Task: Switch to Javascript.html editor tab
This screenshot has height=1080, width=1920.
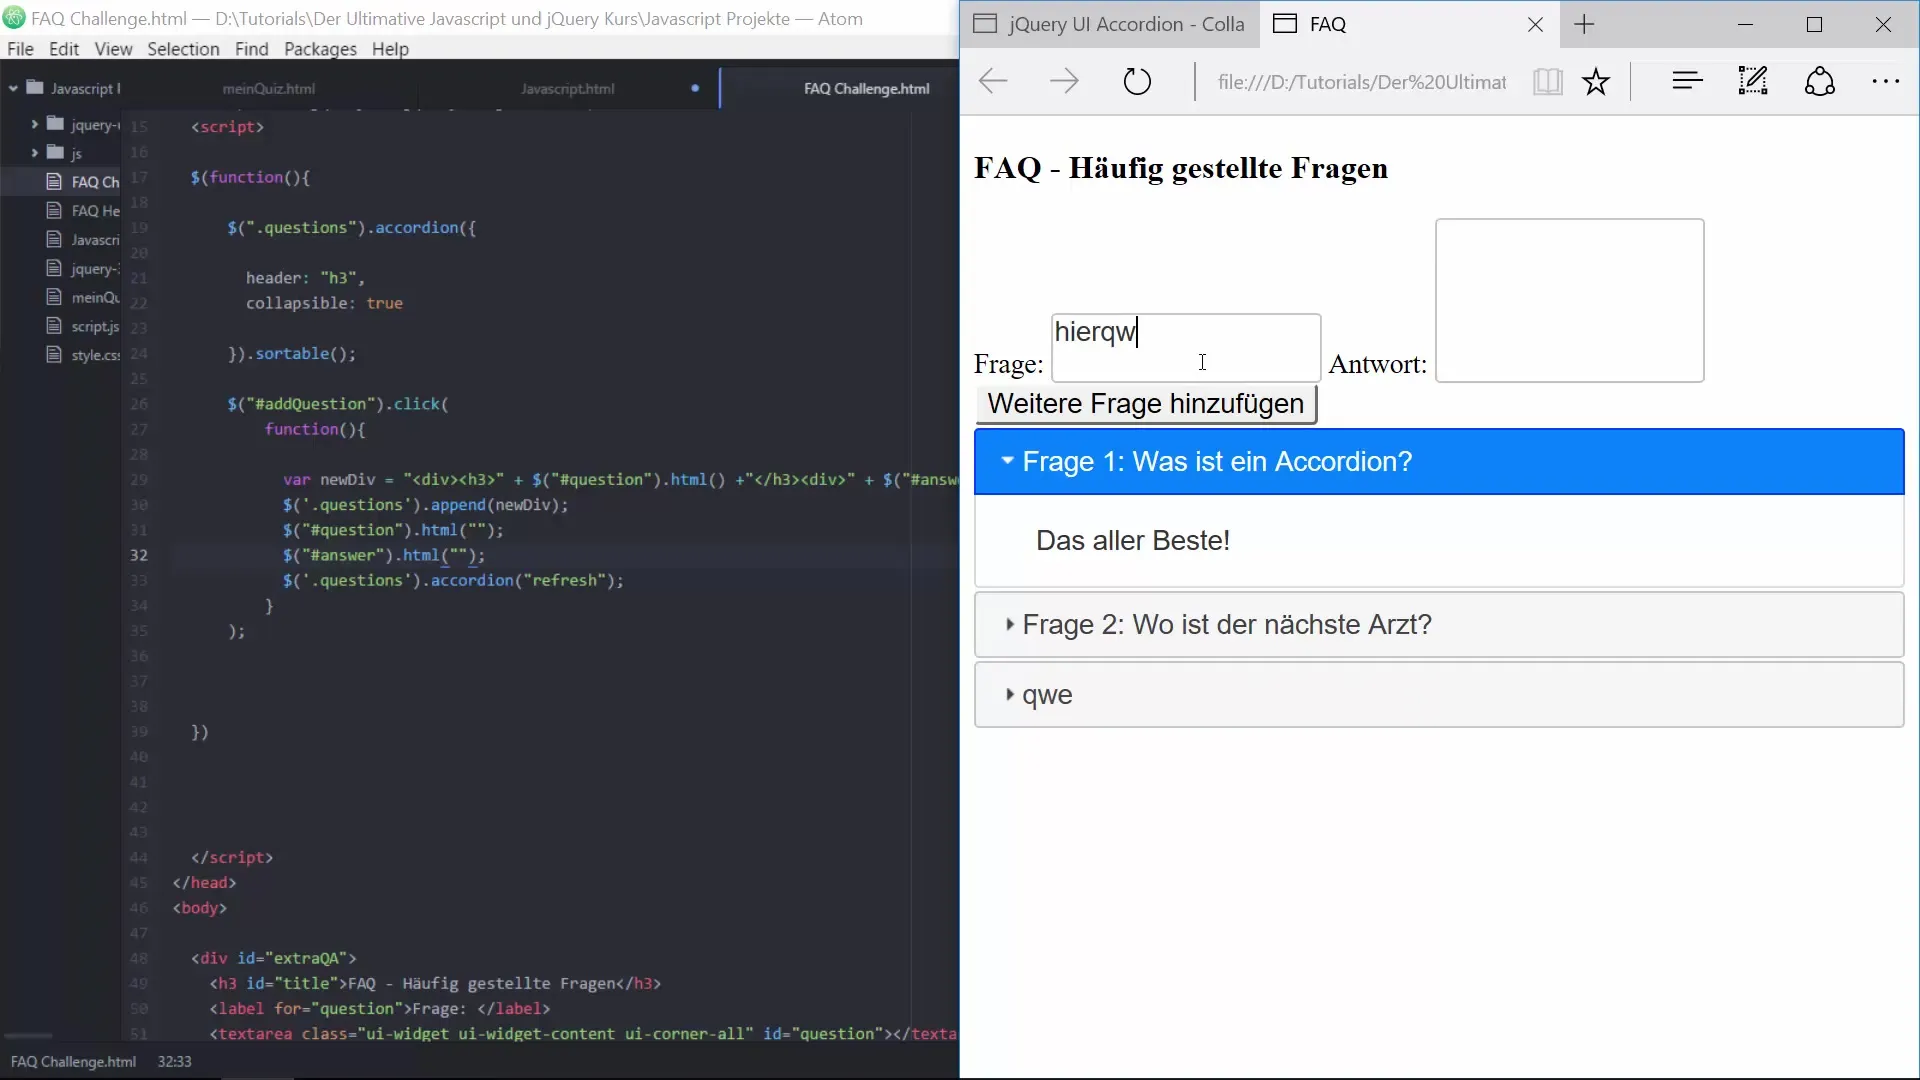Action: pyautogui.click(x=567, y=88)
